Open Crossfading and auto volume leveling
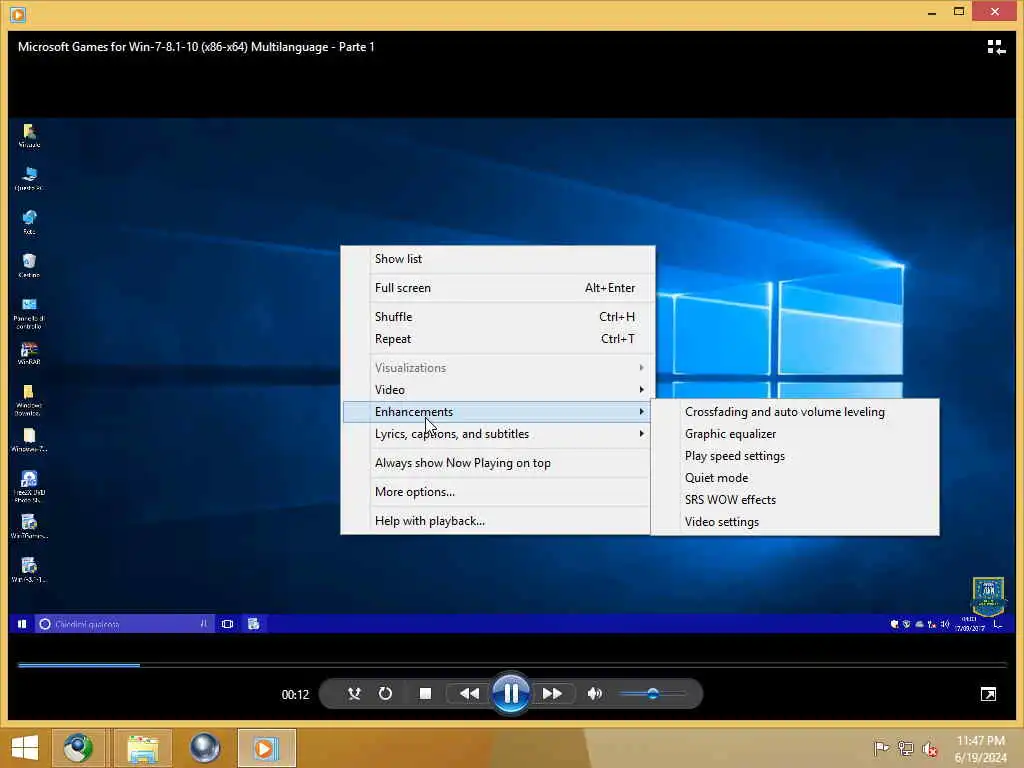 [x=795, y=412]
